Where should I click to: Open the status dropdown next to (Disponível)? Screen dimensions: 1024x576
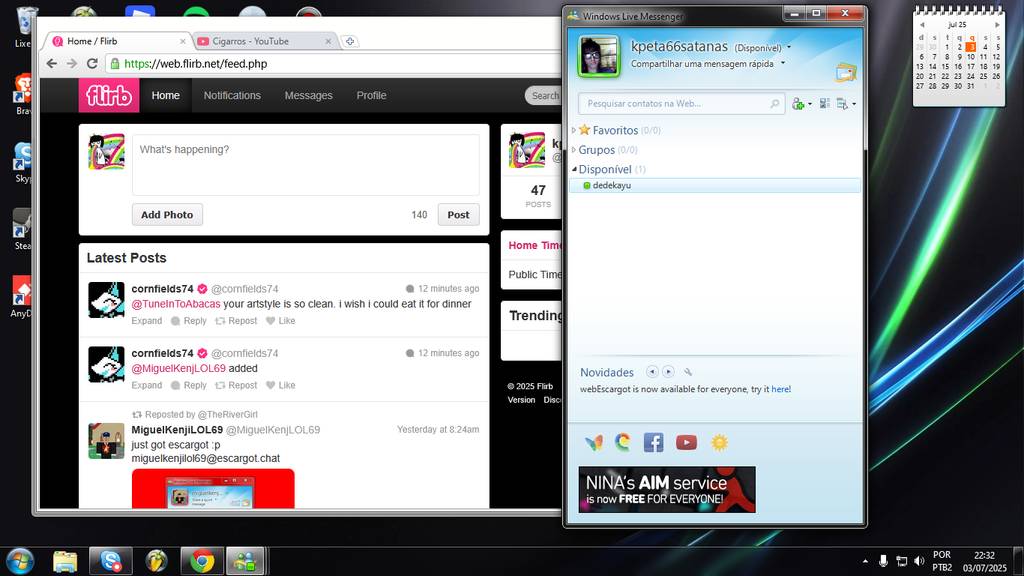coord(789,47)
